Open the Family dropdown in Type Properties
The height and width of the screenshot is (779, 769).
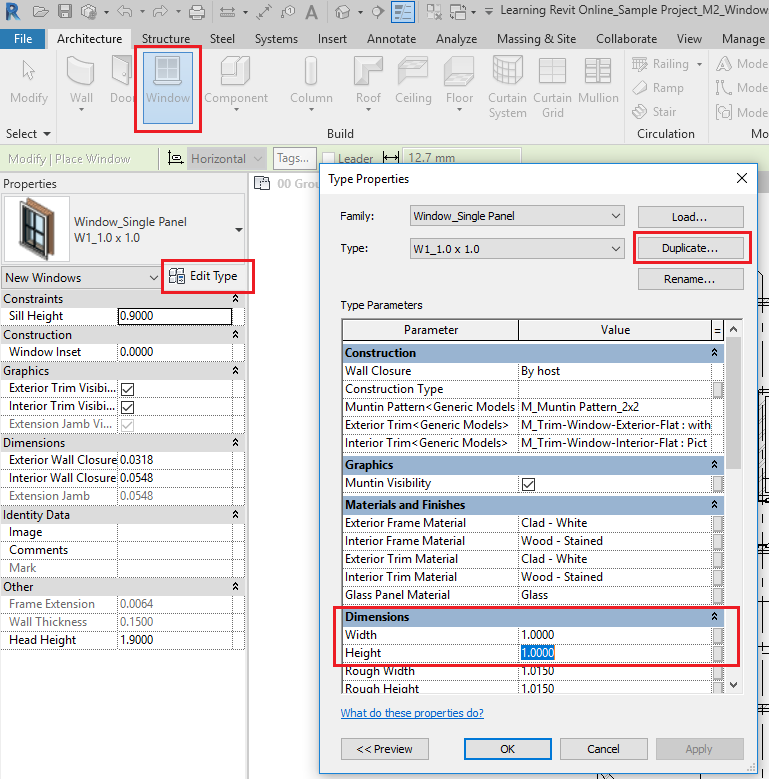point(517,216)
